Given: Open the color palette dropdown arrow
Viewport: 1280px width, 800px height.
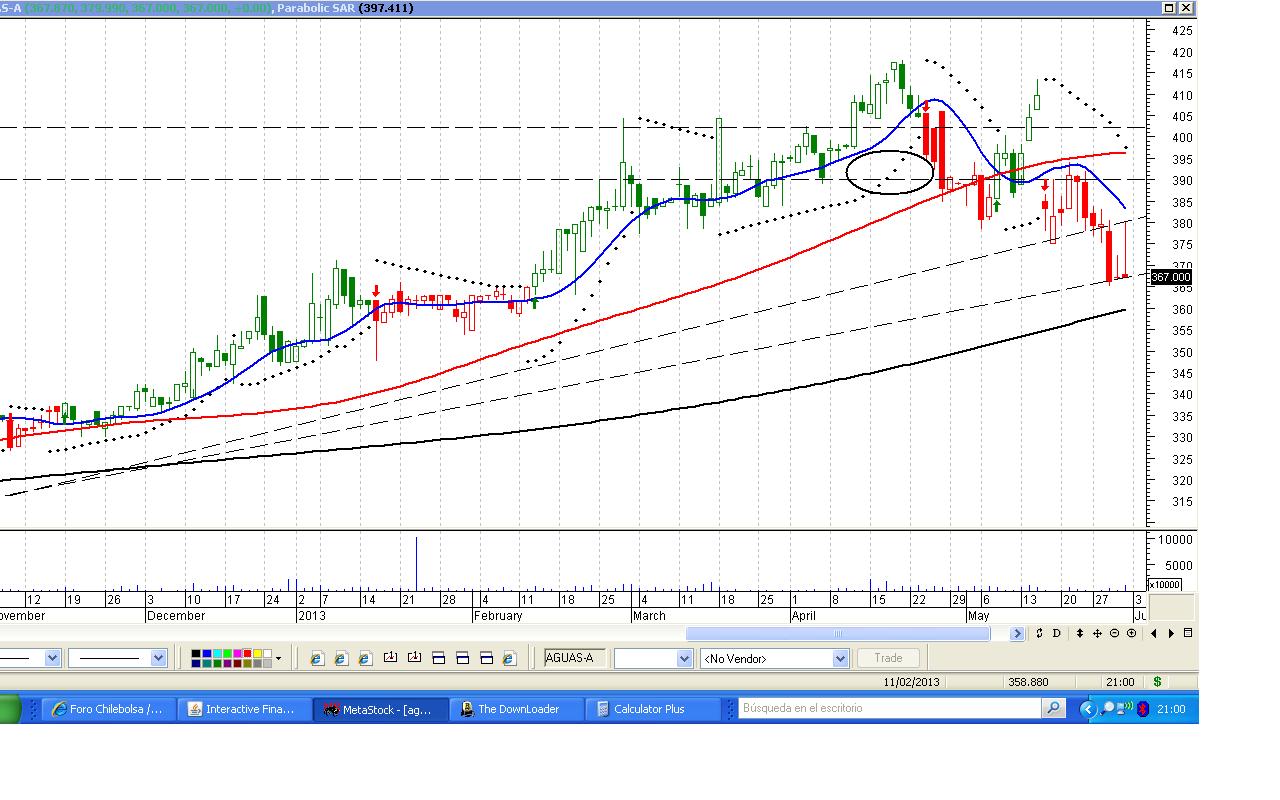Looking at the screenshot, I should (278, 658).
